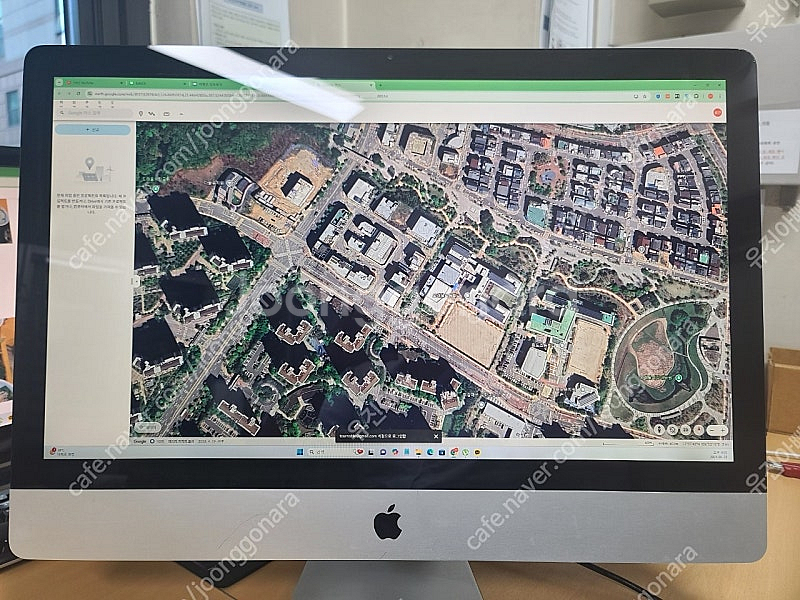
Task: Go back in Chrome
Action: (59, 93)
